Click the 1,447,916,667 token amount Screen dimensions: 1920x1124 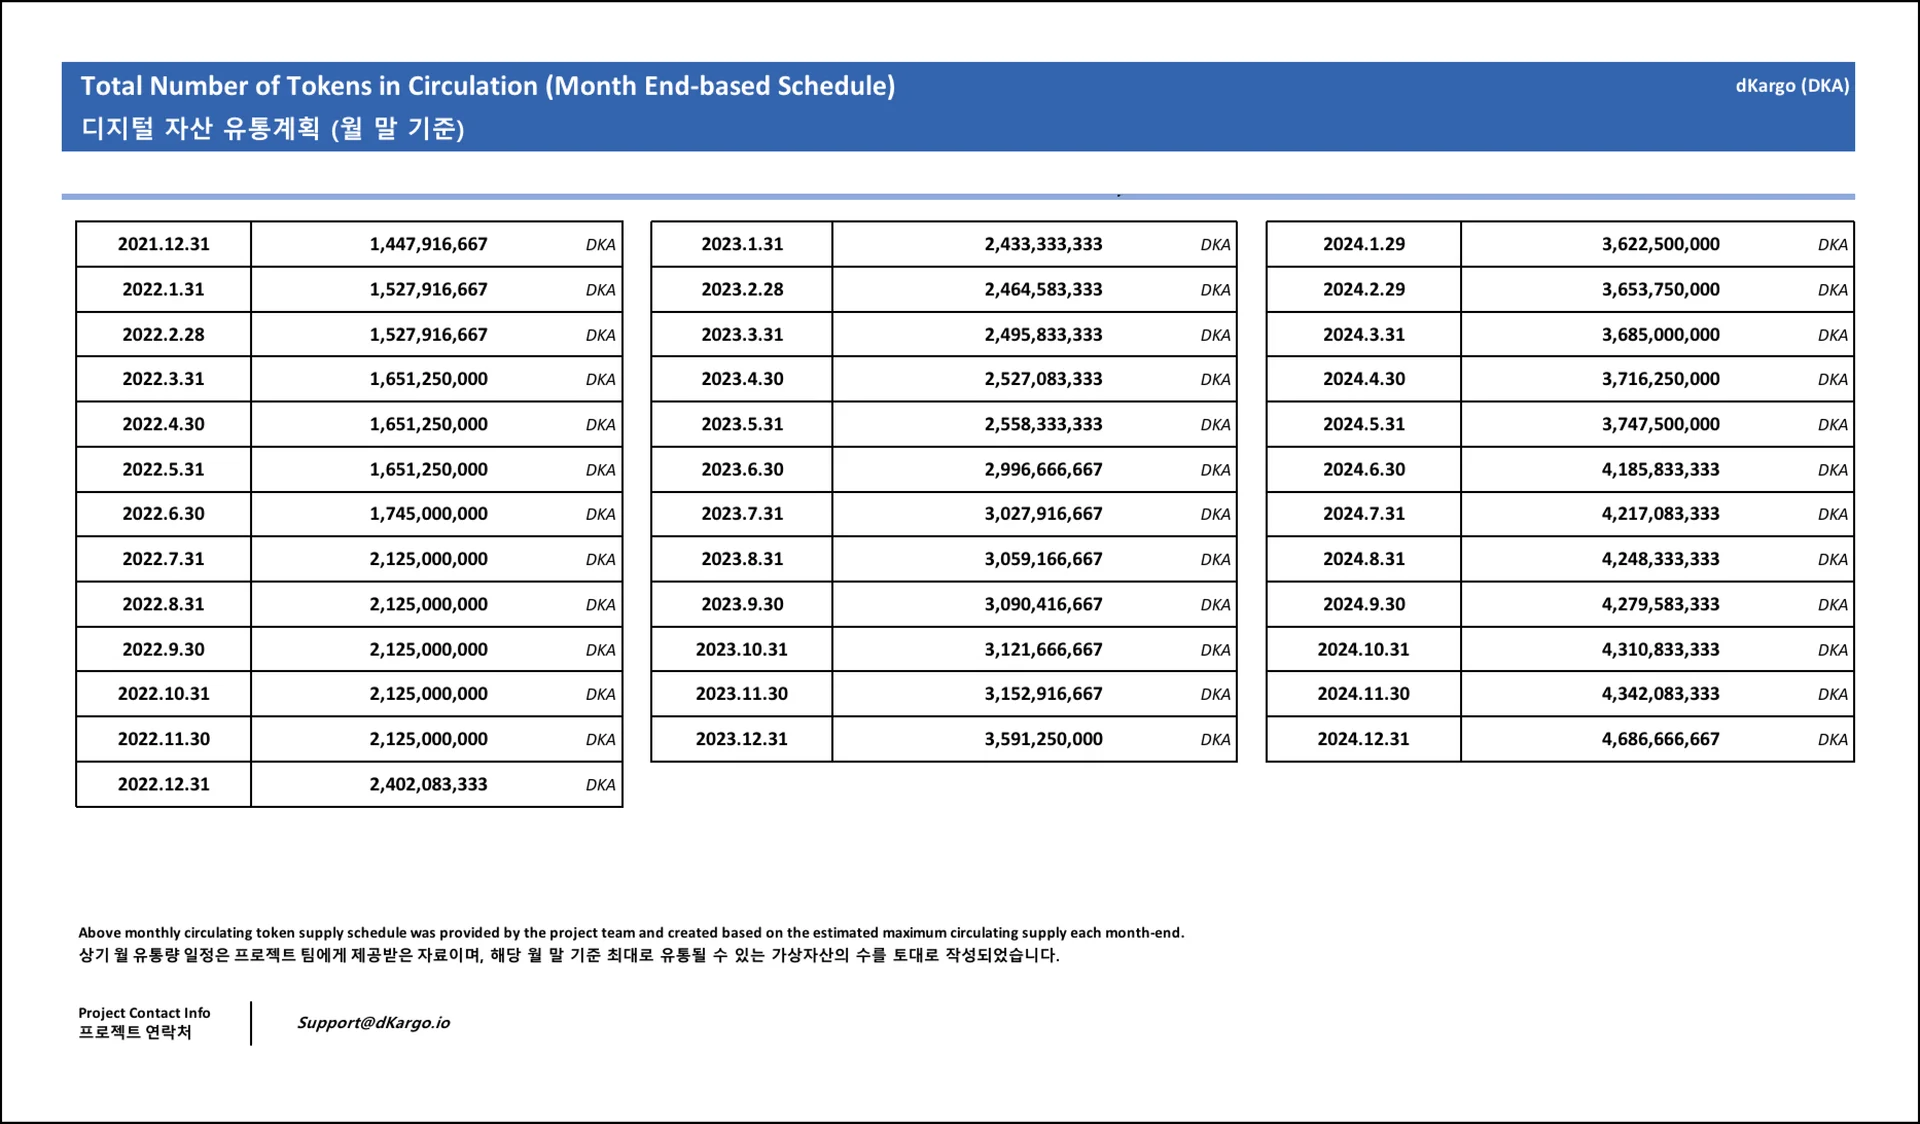[x=428, y=244]
